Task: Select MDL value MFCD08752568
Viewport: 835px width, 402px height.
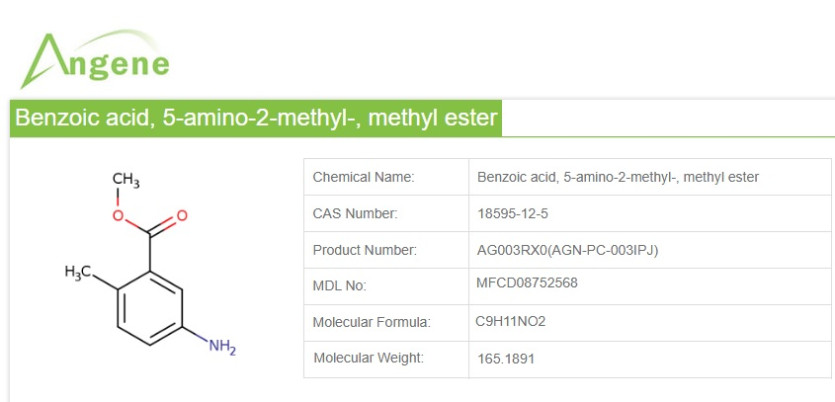Action: pyautogui.click(x=527, y=283)
